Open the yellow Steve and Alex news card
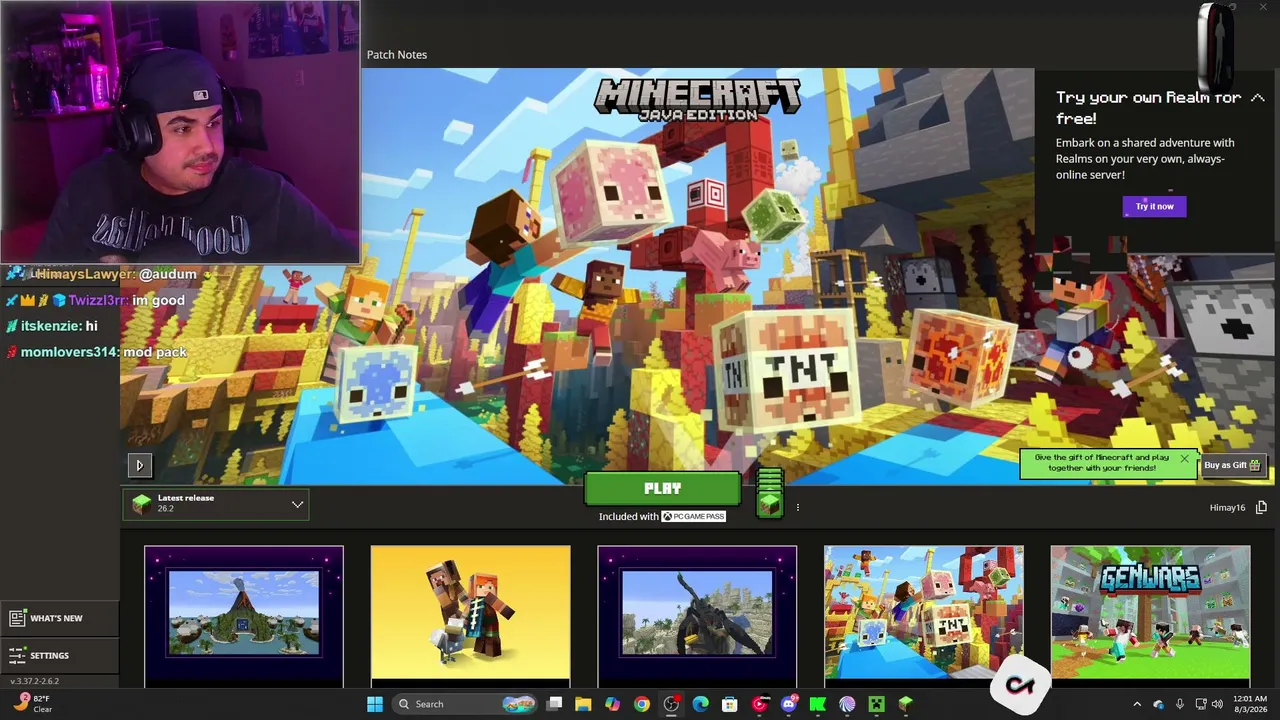The image size is (1280, 720). (470, 615)
